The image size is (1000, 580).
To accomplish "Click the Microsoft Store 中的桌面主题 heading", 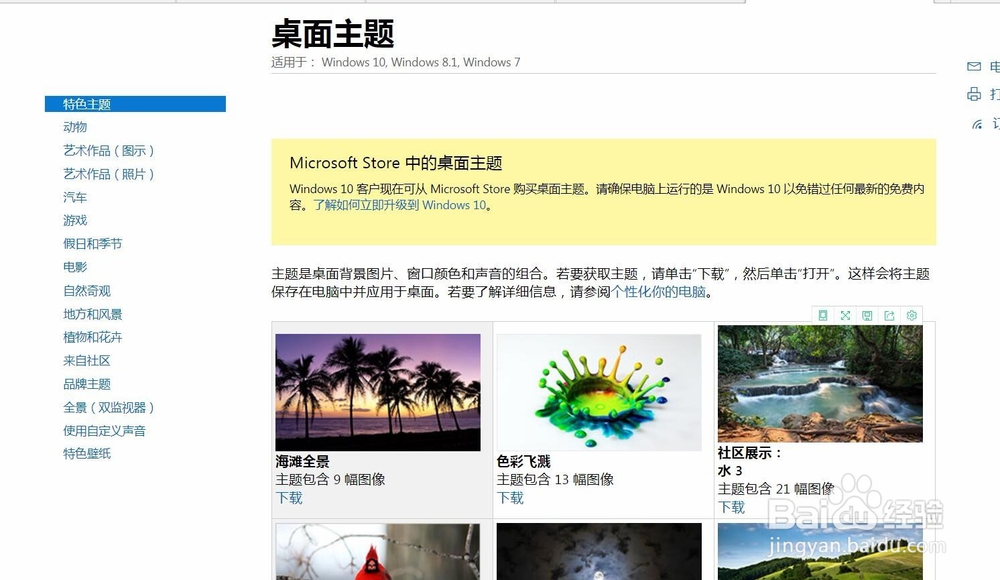I will coord(396,163).
